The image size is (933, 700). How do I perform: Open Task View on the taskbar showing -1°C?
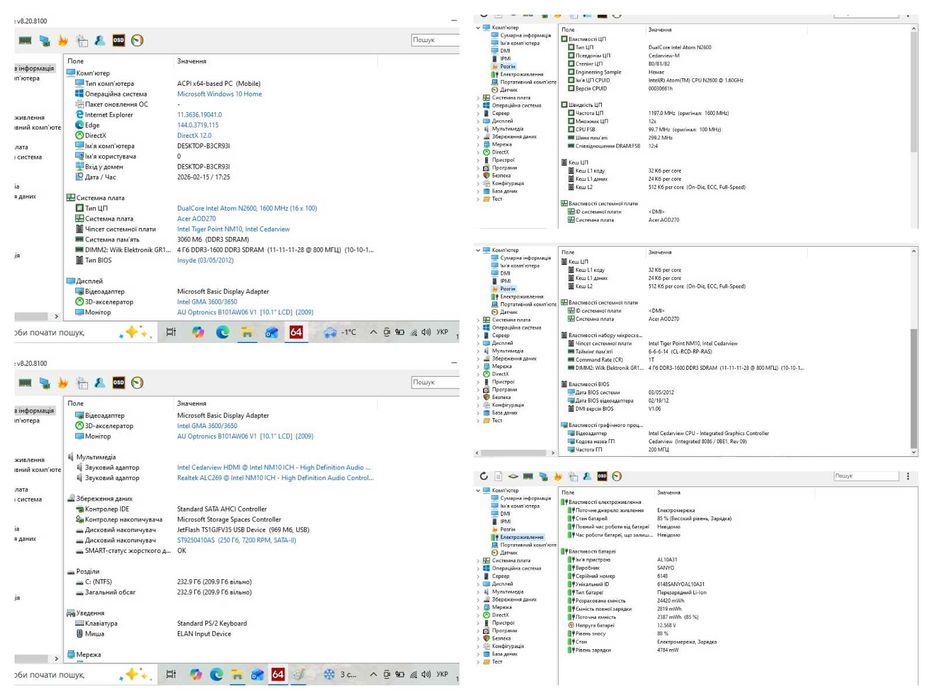tap(171, 332)
